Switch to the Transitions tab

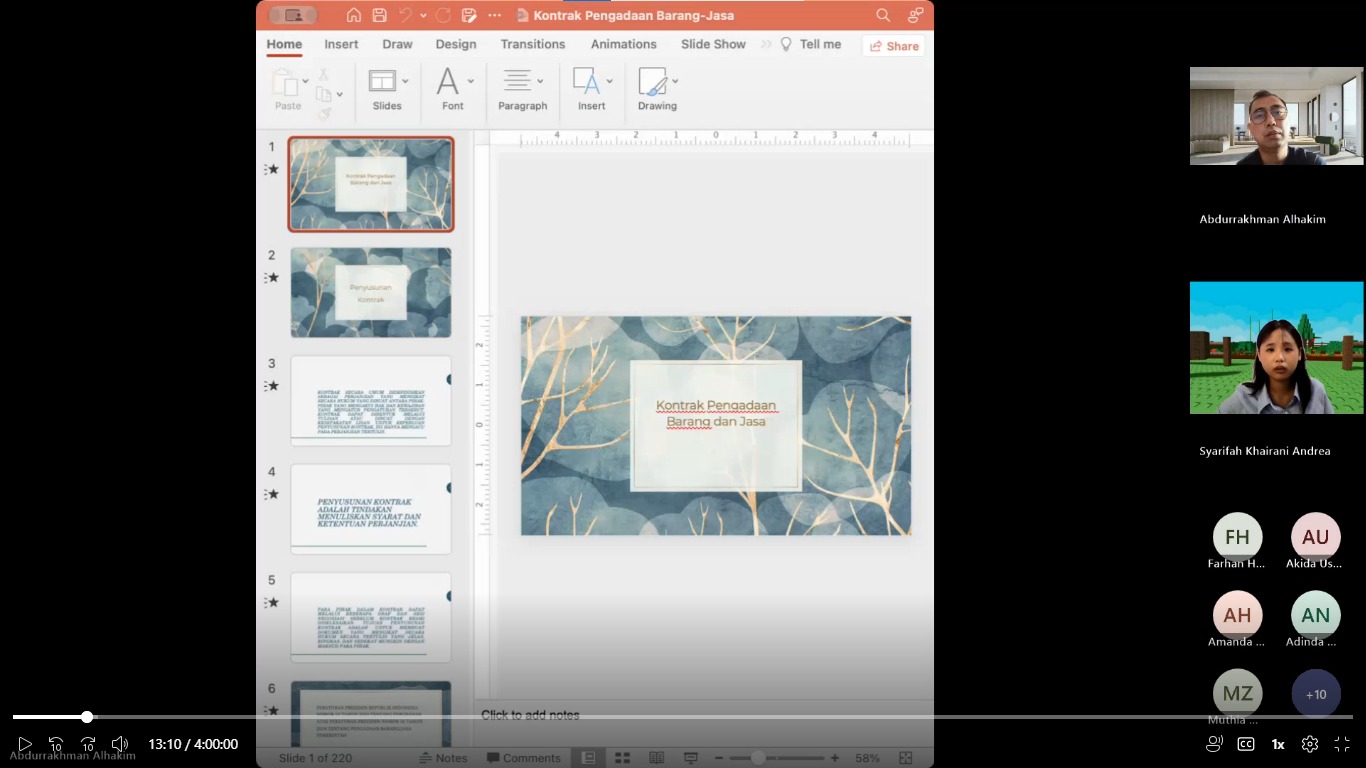532,44
